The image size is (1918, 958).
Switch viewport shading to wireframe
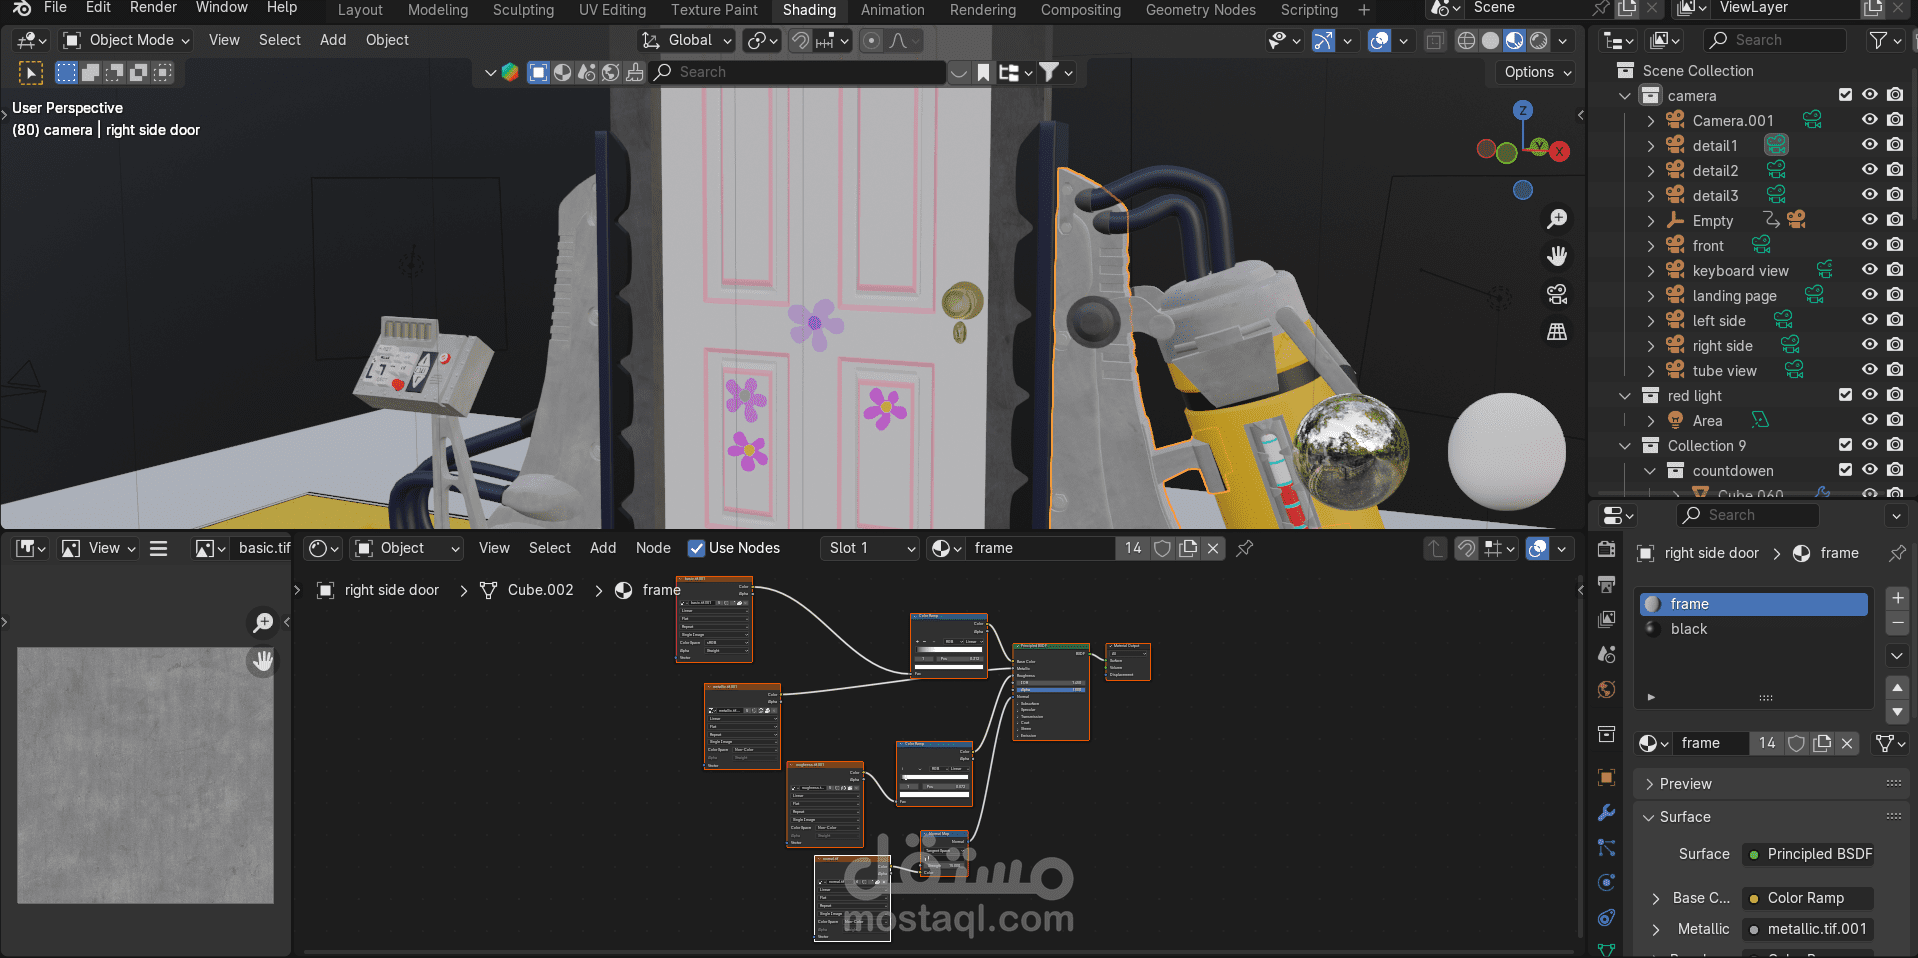pos(1466,40)
